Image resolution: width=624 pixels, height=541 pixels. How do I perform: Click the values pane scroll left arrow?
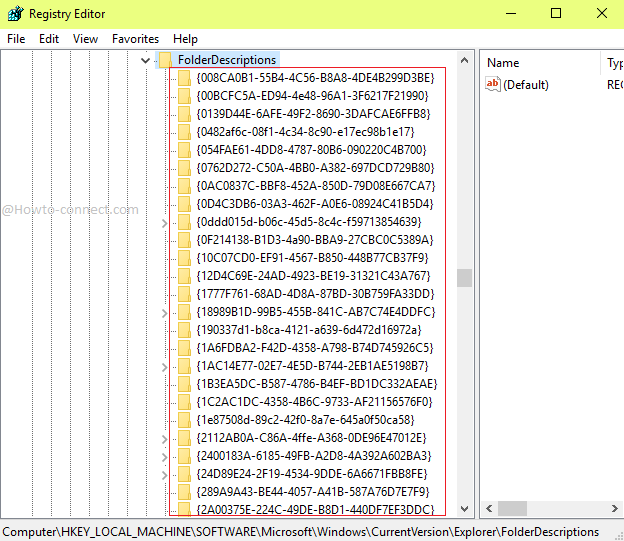coord(489,508)
